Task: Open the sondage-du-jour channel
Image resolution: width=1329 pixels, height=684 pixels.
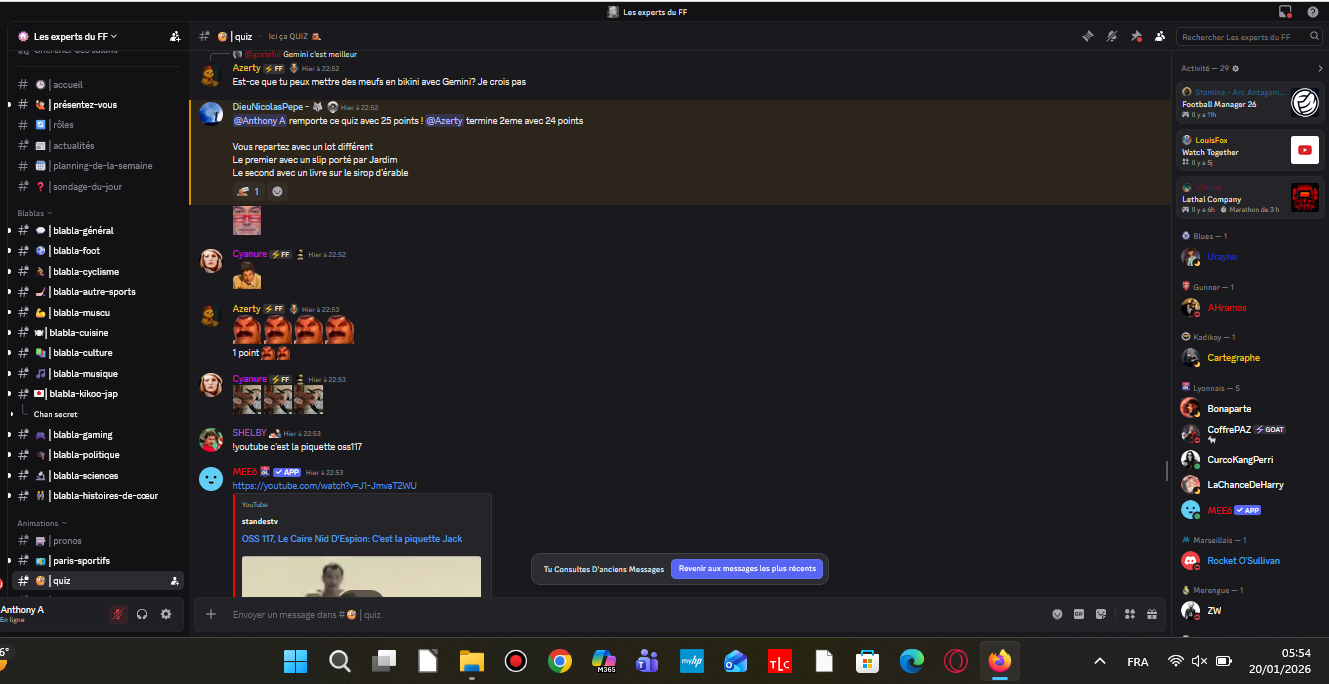Action: coord(98,187)
